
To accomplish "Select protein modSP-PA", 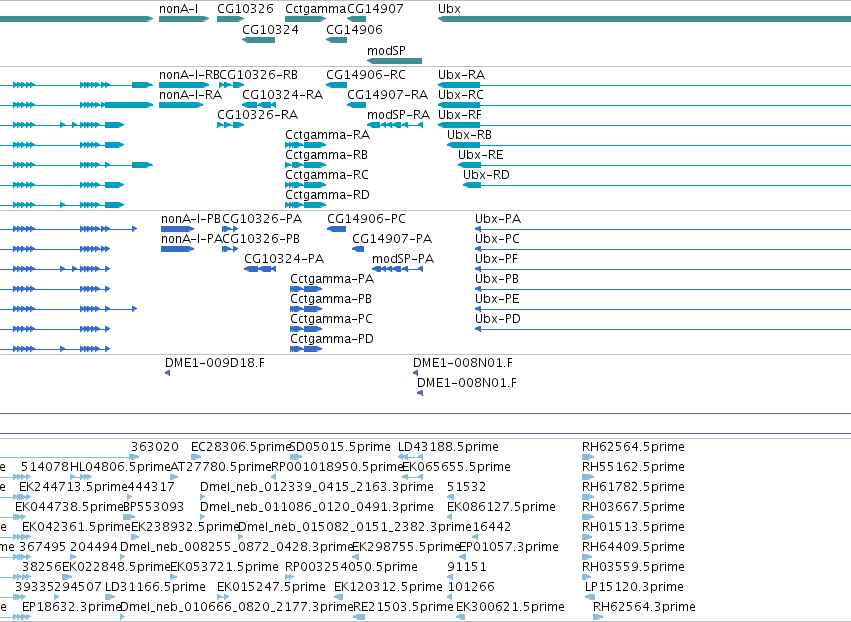I will pyautogui.click(x=403, y=259).
